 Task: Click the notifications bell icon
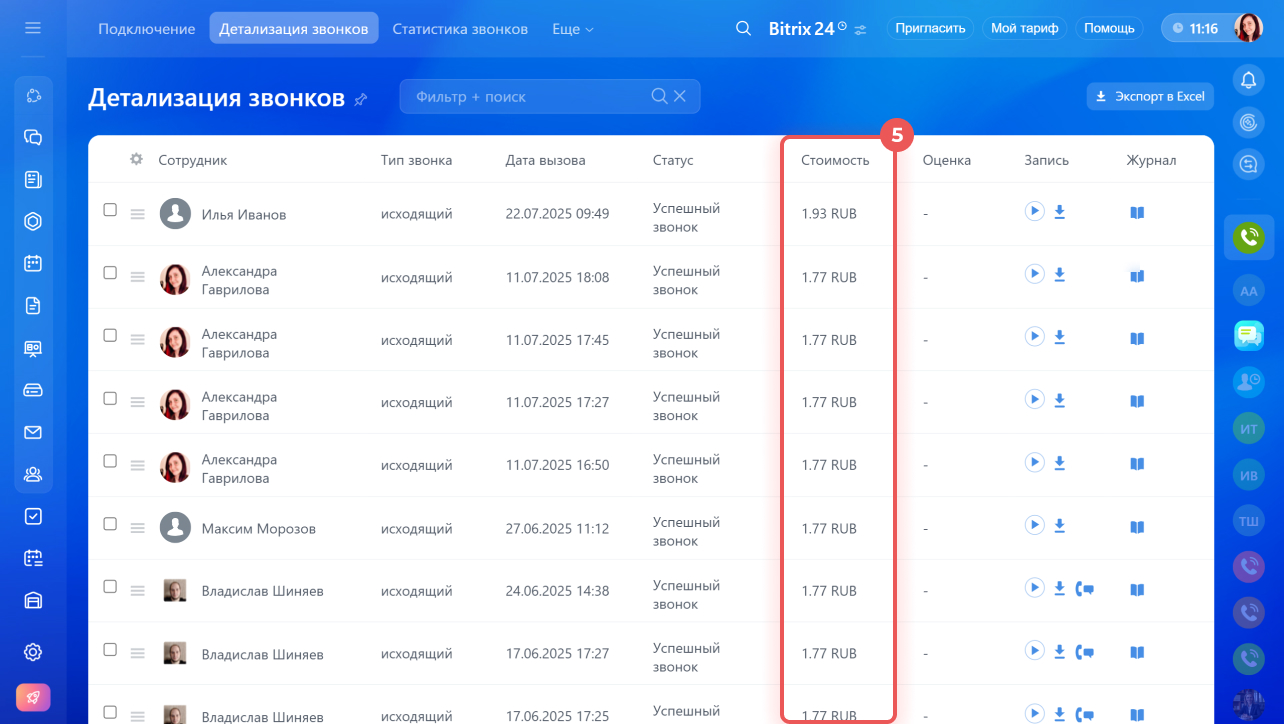1248,80
